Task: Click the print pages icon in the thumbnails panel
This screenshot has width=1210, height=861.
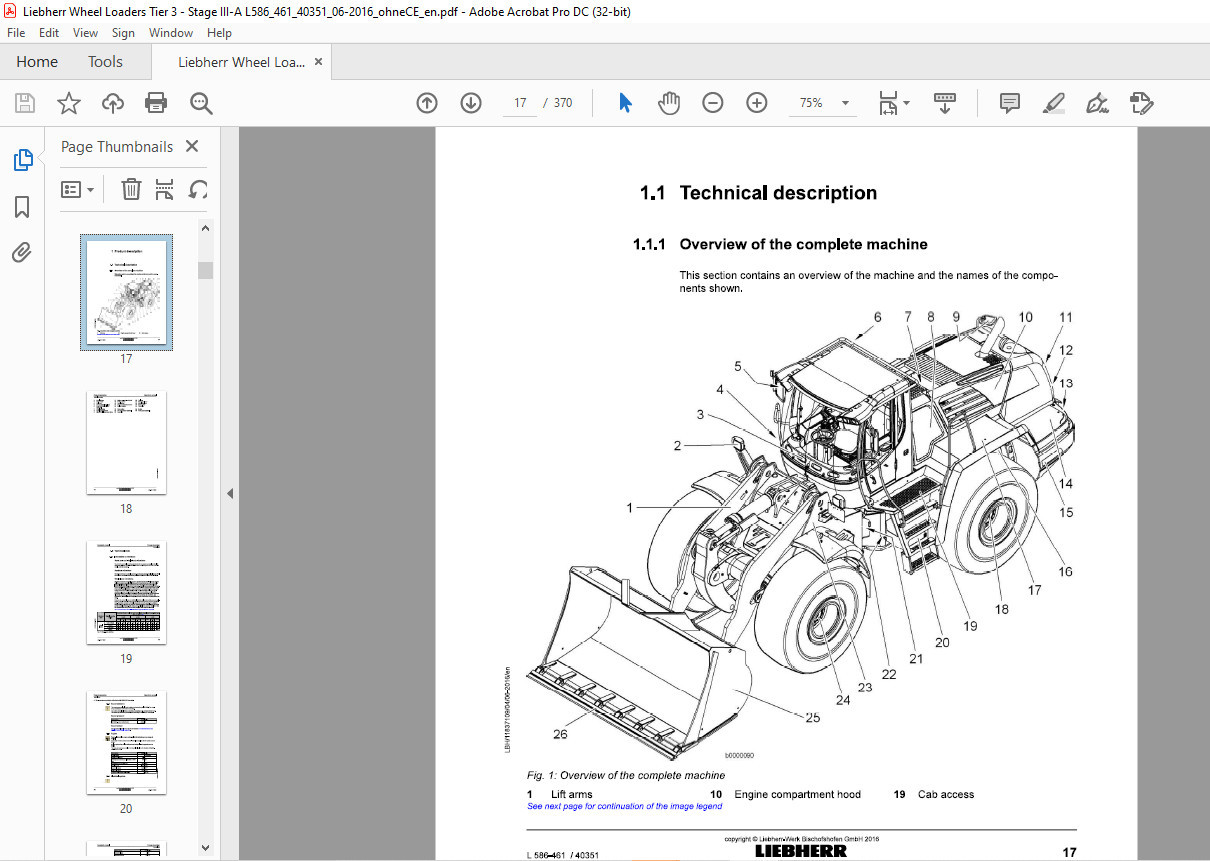Action: click(x=165, y=189)
